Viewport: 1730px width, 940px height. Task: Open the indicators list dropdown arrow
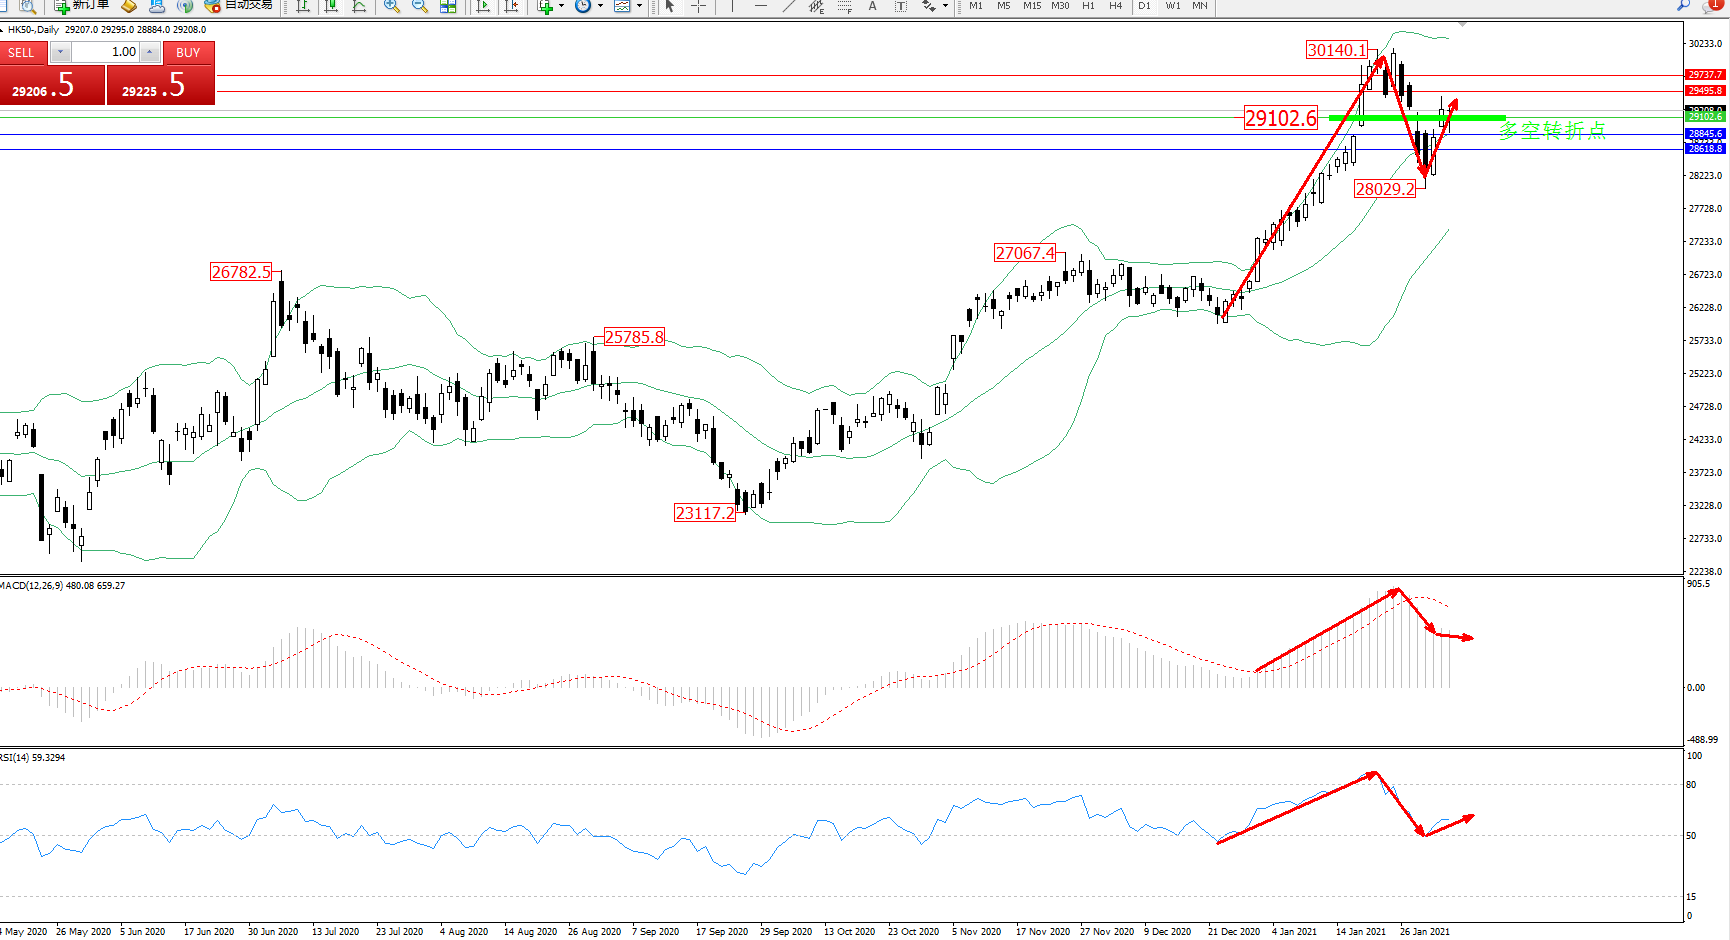point(561,6)
